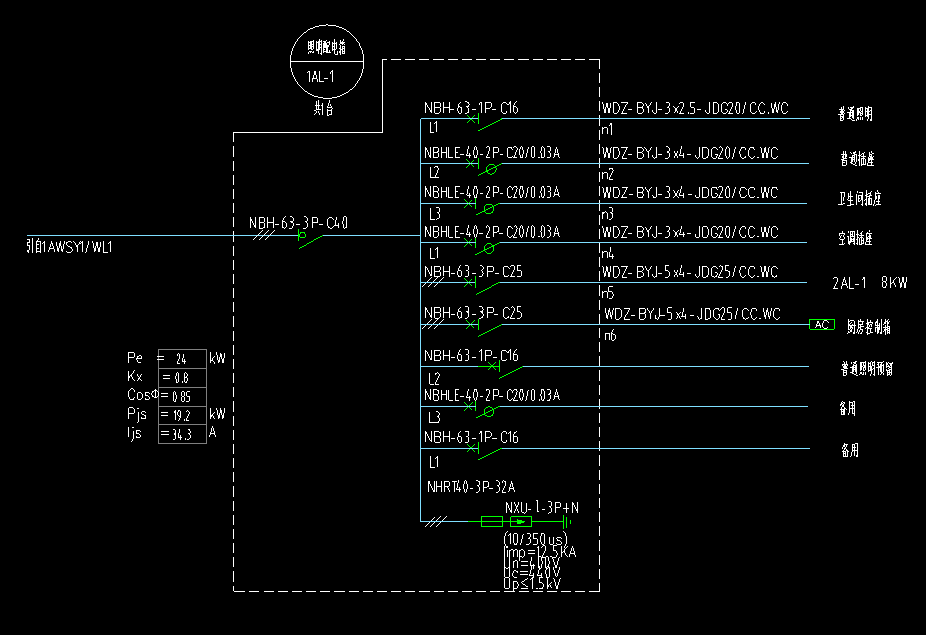The height and width of the screenshot is (635, 926).
Task: Select the 卫生间插座 load label
Action: tap(860, 198)
